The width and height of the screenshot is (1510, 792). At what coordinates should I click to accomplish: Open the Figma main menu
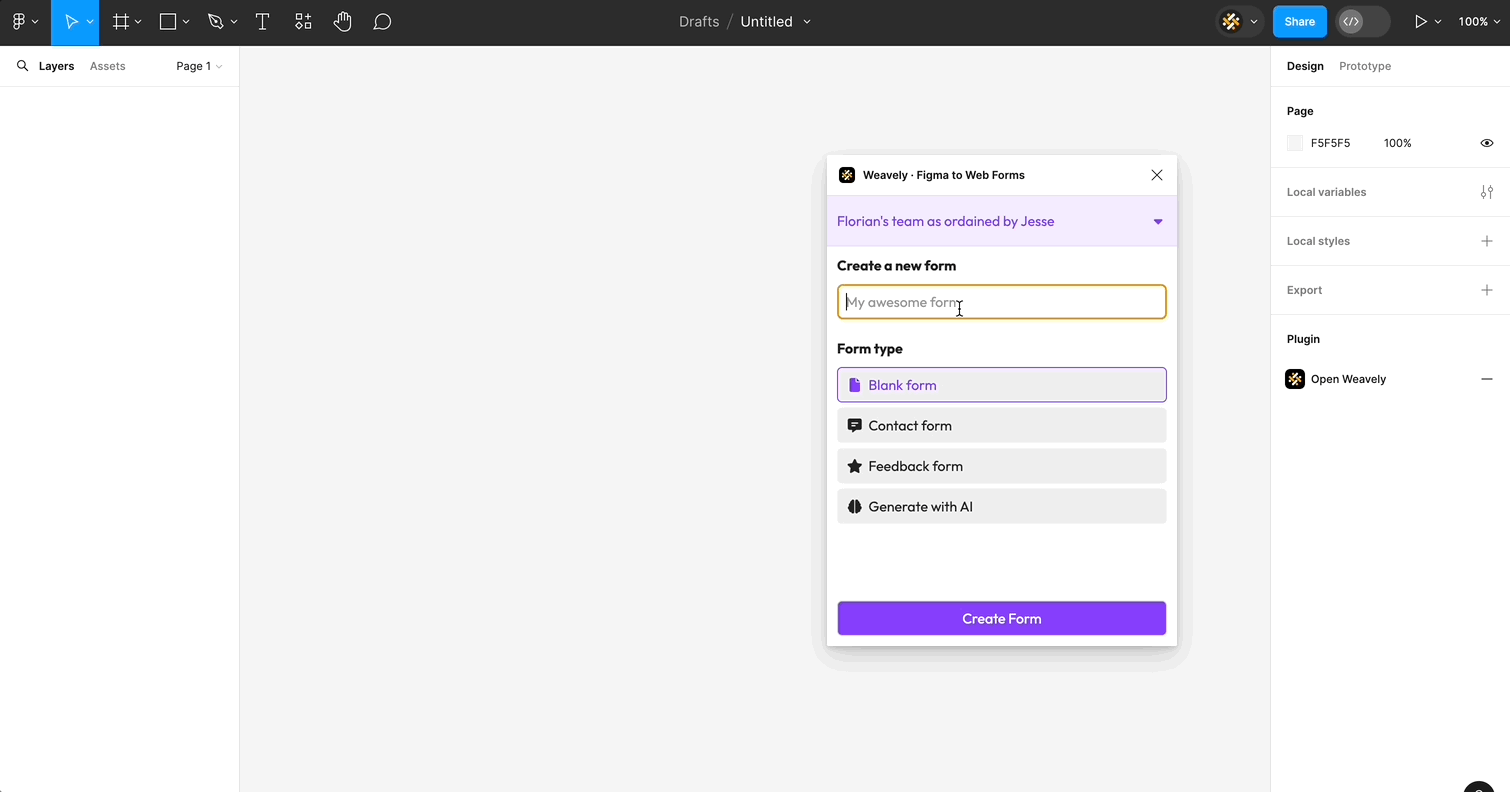(18, 21)
